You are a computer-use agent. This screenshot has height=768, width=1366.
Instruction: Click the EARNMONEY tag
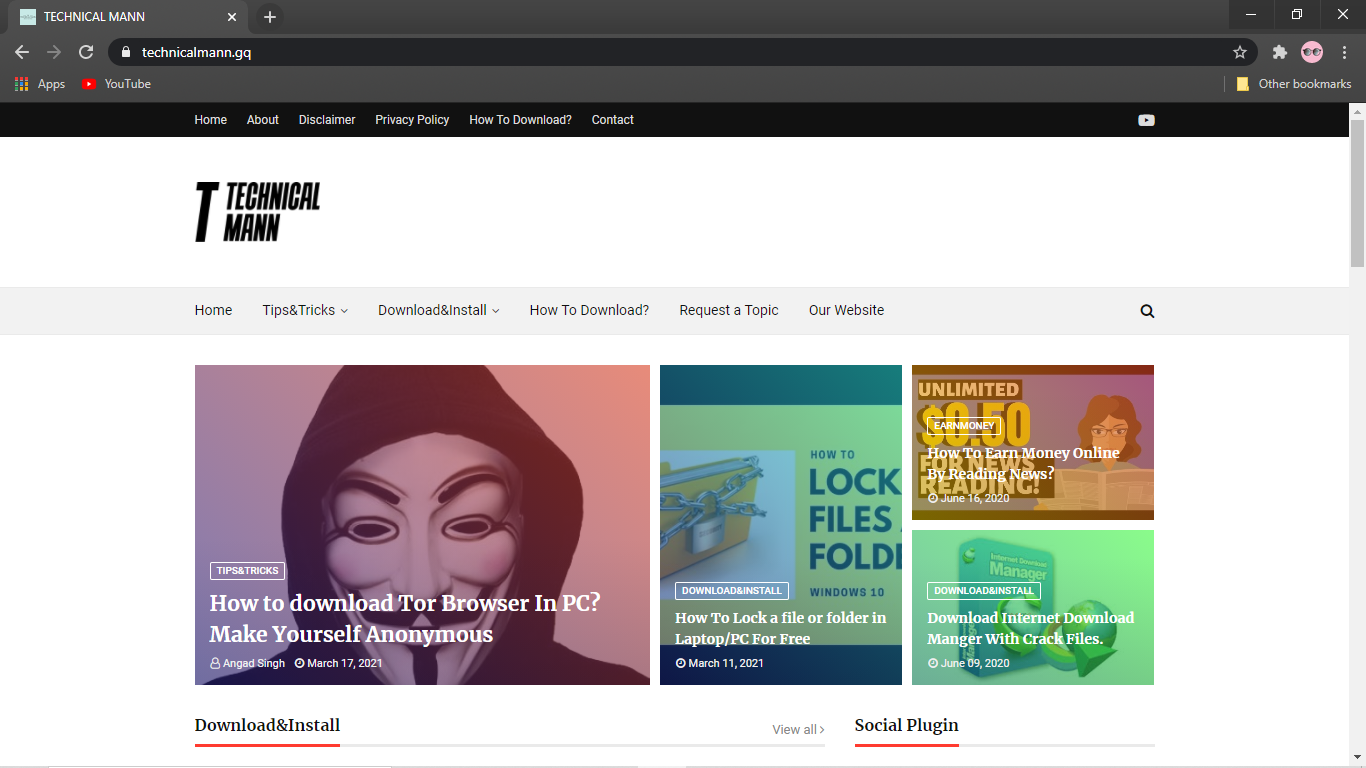tap(964, 426)
